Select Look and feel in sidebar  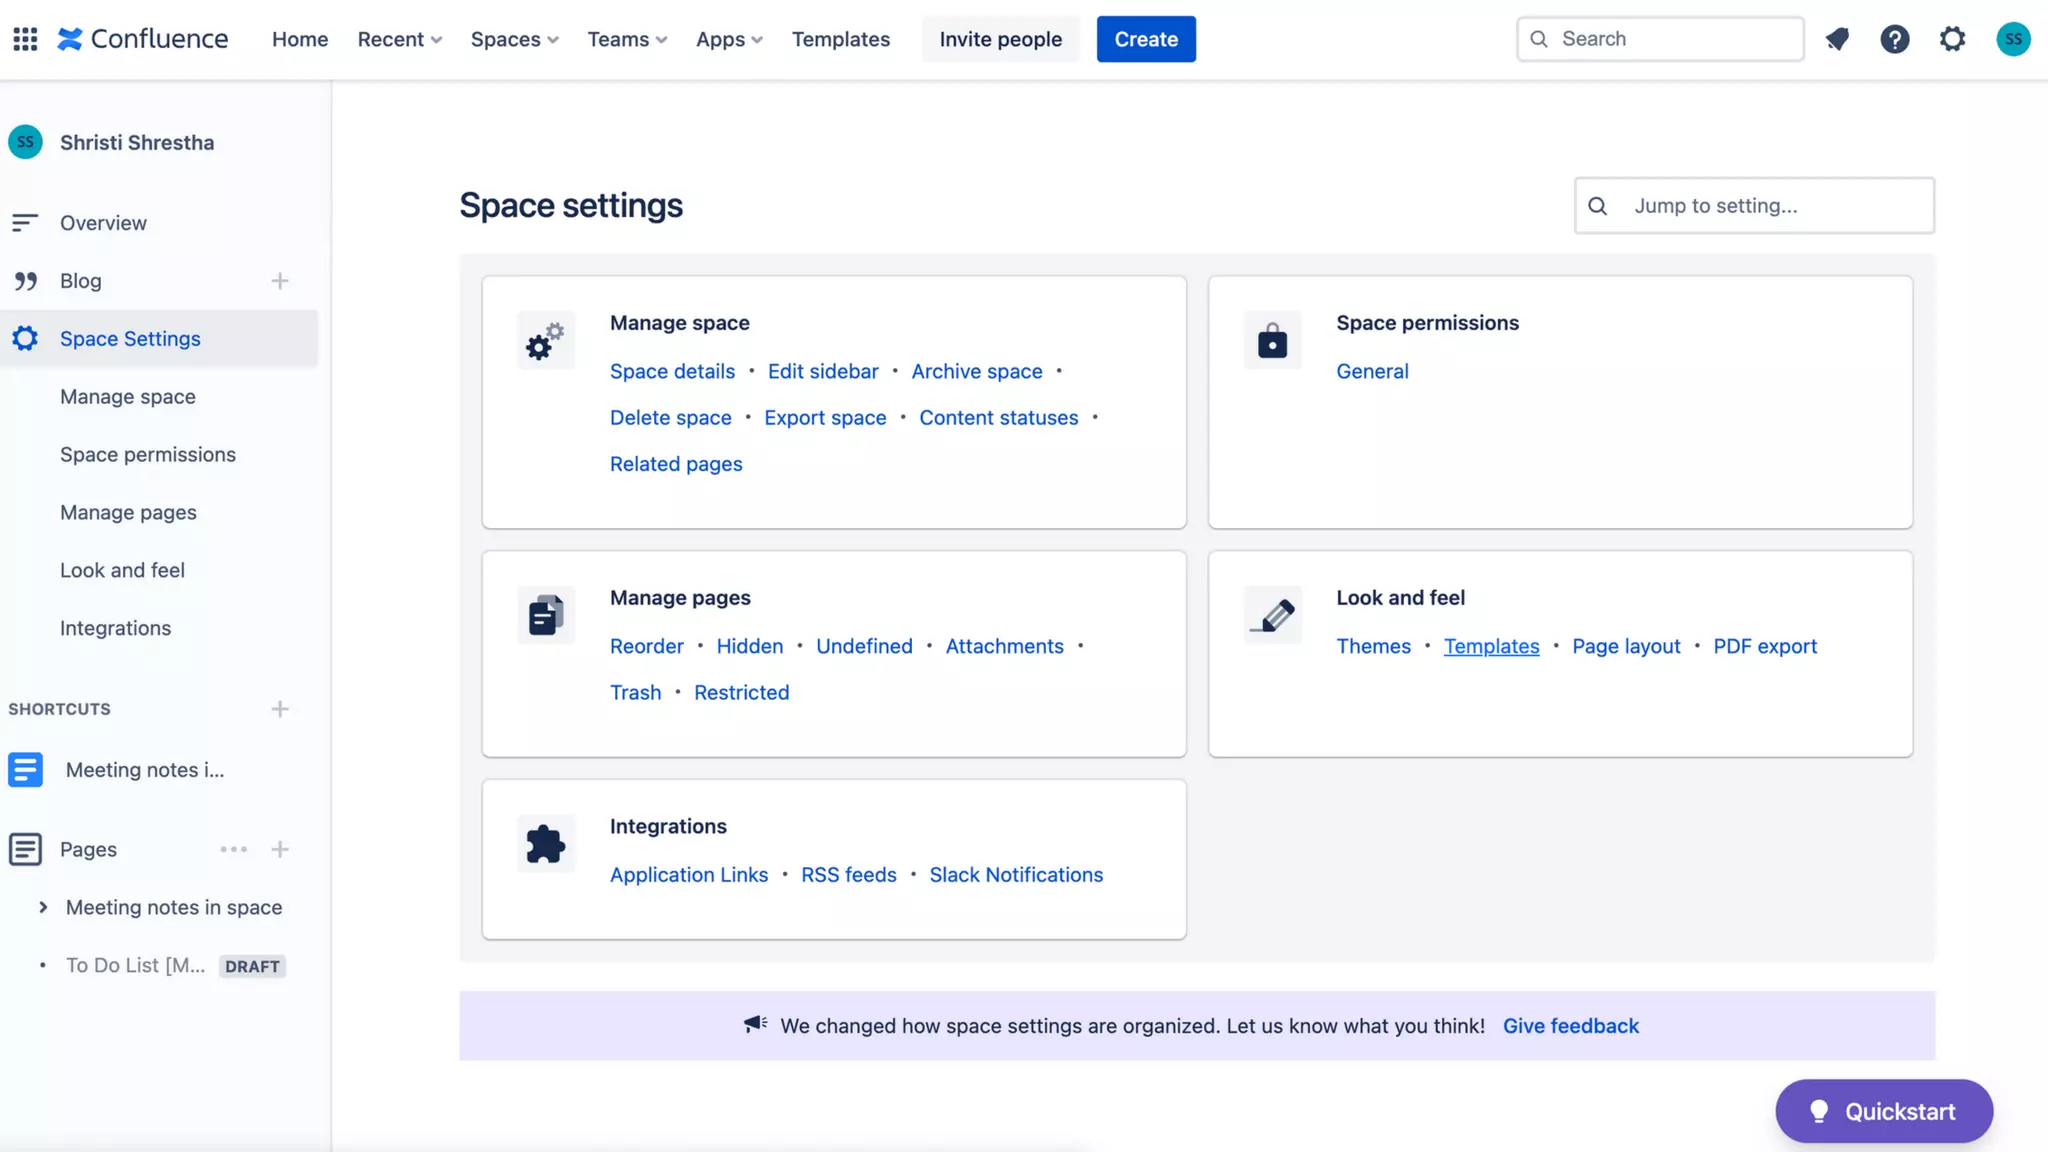click(122, 570)
